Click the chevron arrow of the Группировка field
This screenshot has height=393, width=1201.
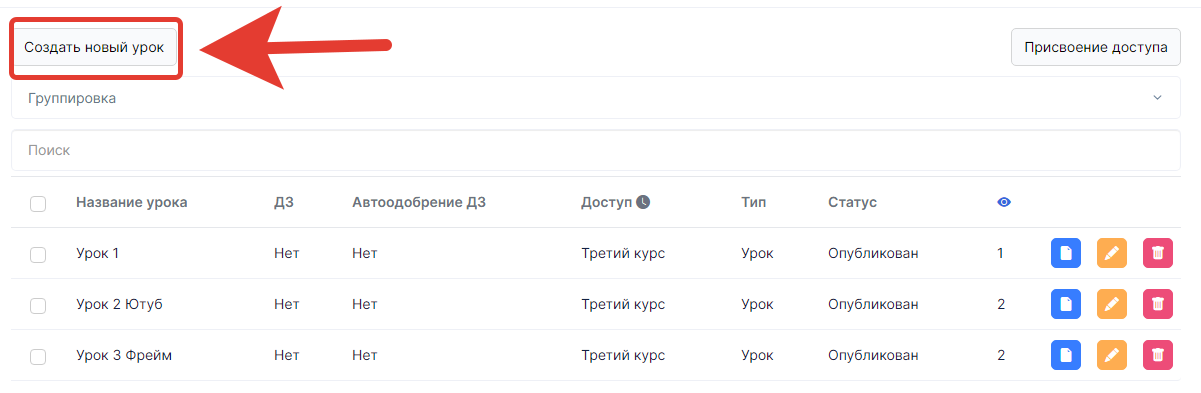point(1157,98)
